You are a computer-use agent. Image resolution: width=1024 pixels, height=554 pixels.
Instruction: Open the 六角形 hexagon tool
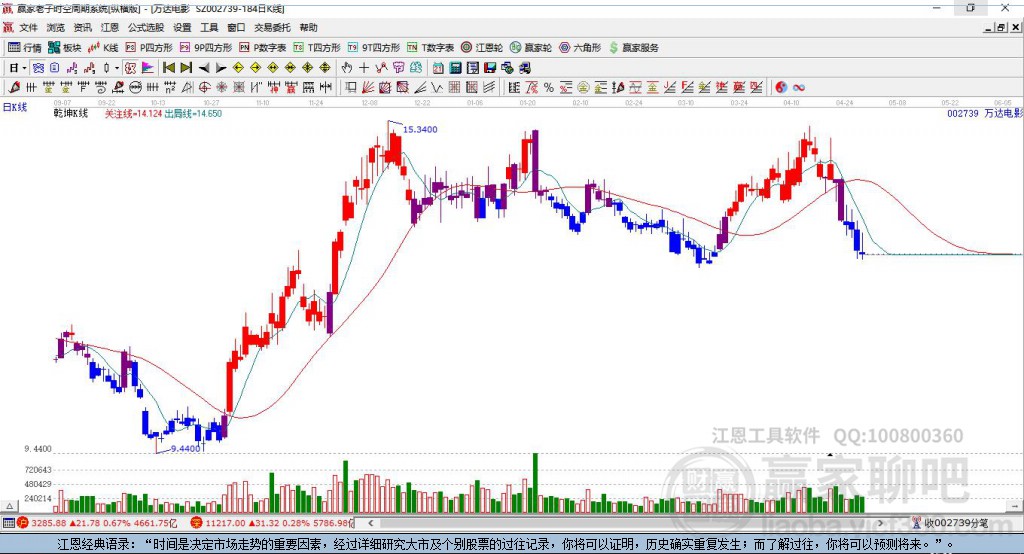point(580,48)
